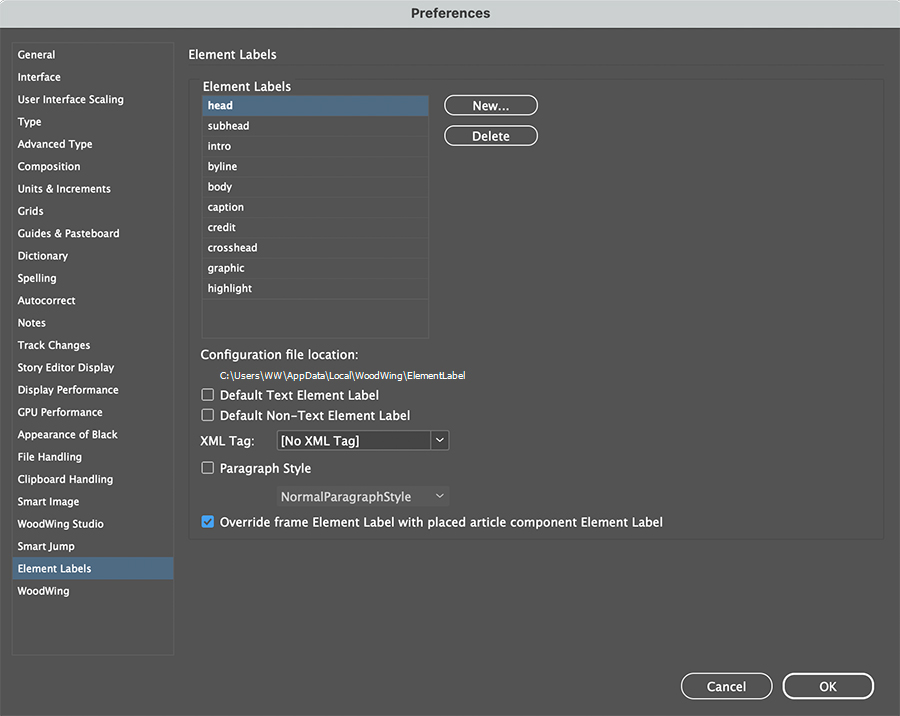Open Spelling preferences
900x716 pixels.
click(93, 278)
